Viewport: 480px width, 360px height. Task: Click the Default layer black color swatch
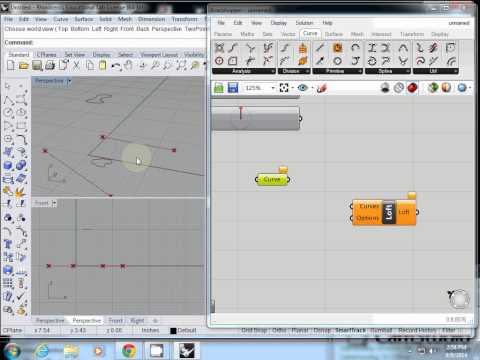(x=173, y=331)
